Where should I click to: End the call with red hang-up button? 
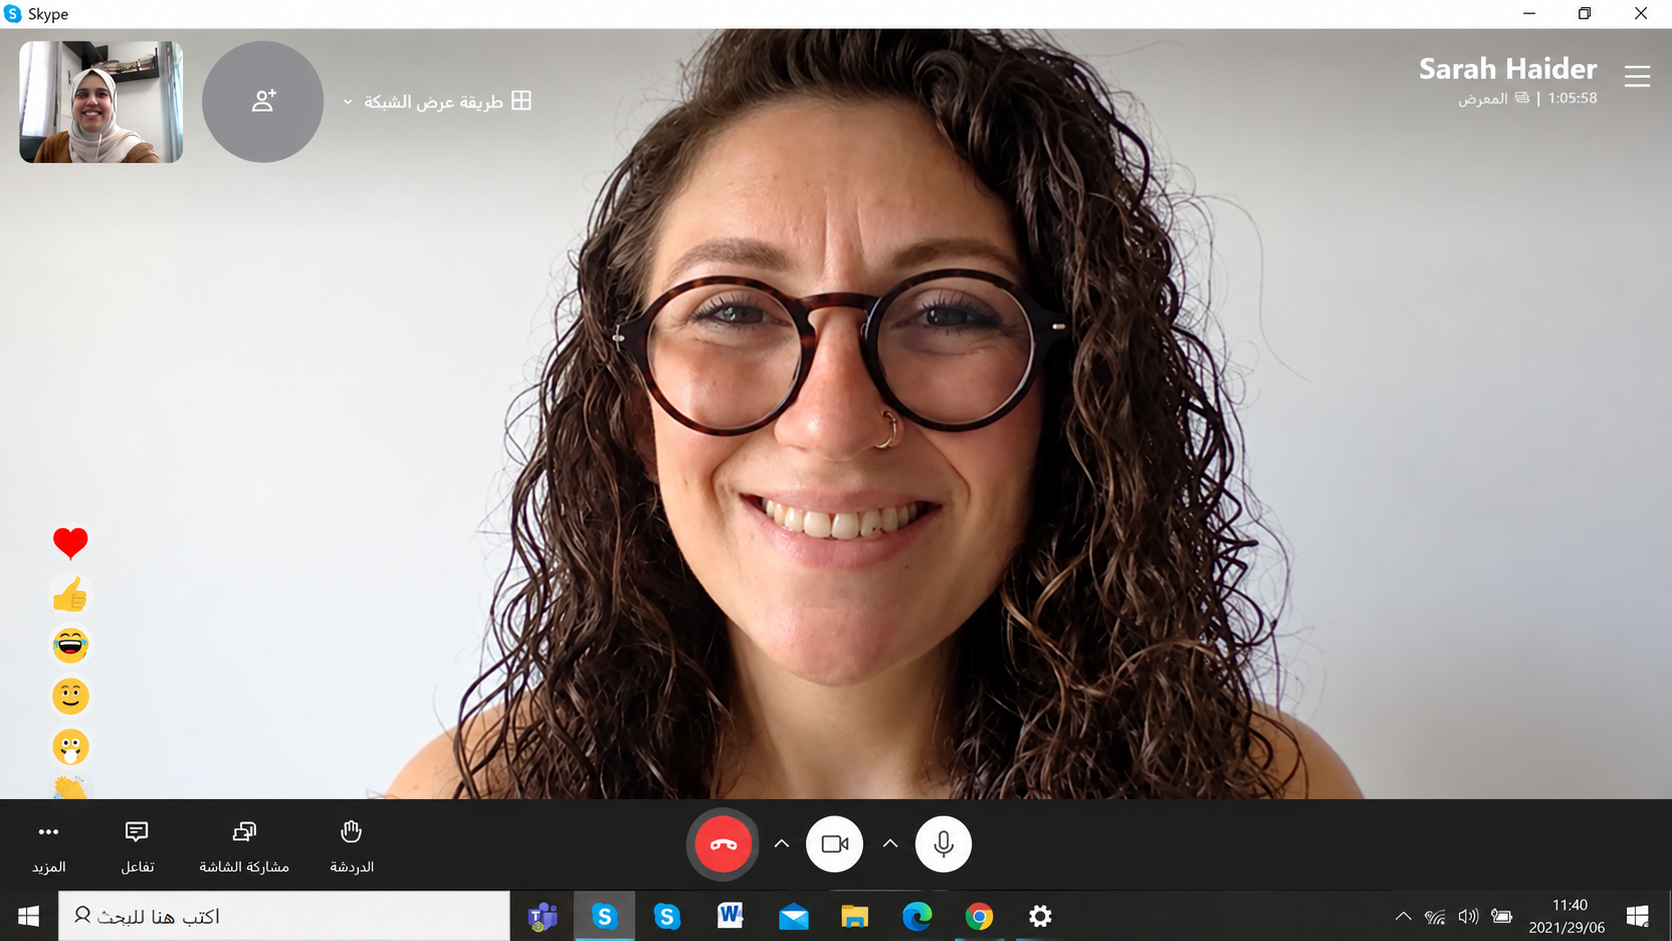pos(723,844)
